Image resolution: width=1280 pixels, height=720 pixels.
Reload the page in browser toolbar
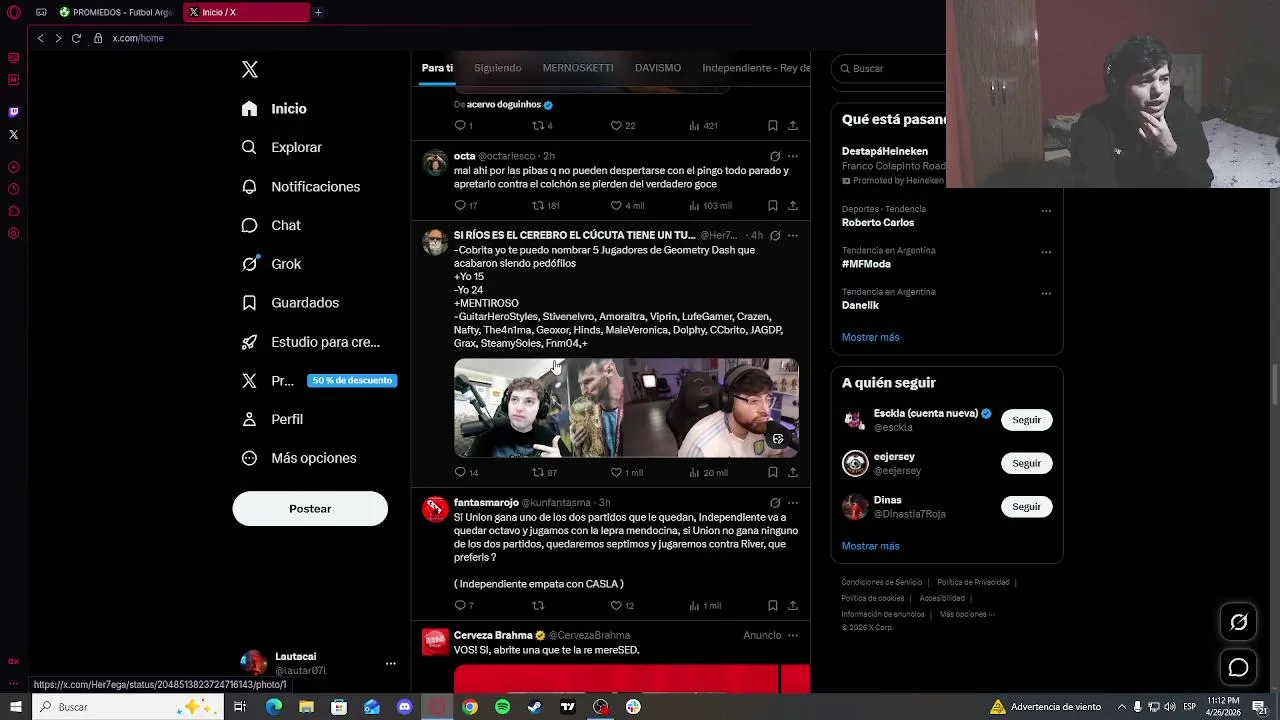pos(76,38)
